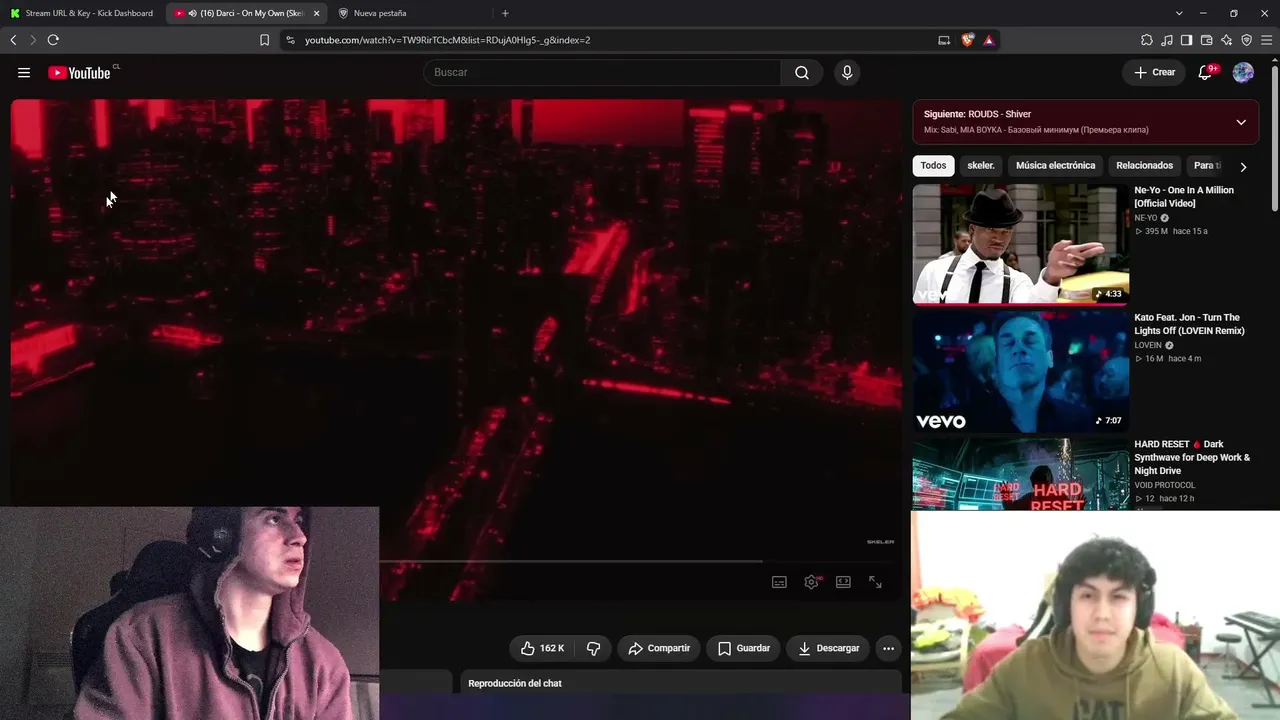Image resolution: width=1280 pixels, height=720 pixels.
Task: Open the Leo AI sparkle icon
Action: pos(1226,40)
